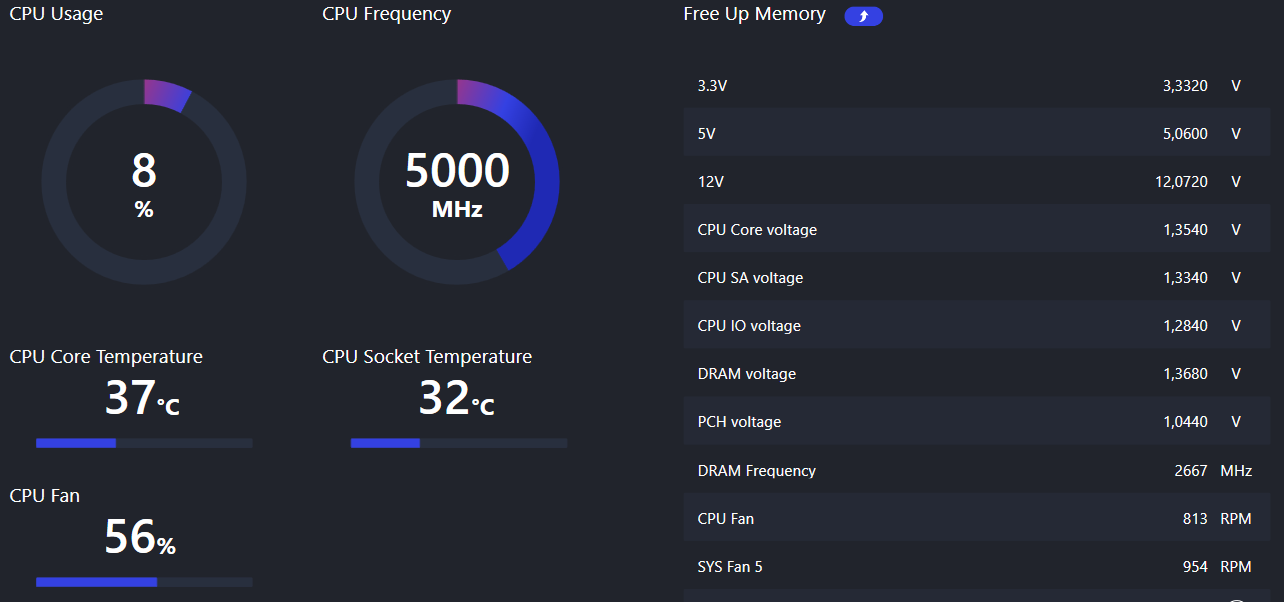Select the CPU Core voltage row
This screenshot has width=1284, height=602.
(977, 229)
